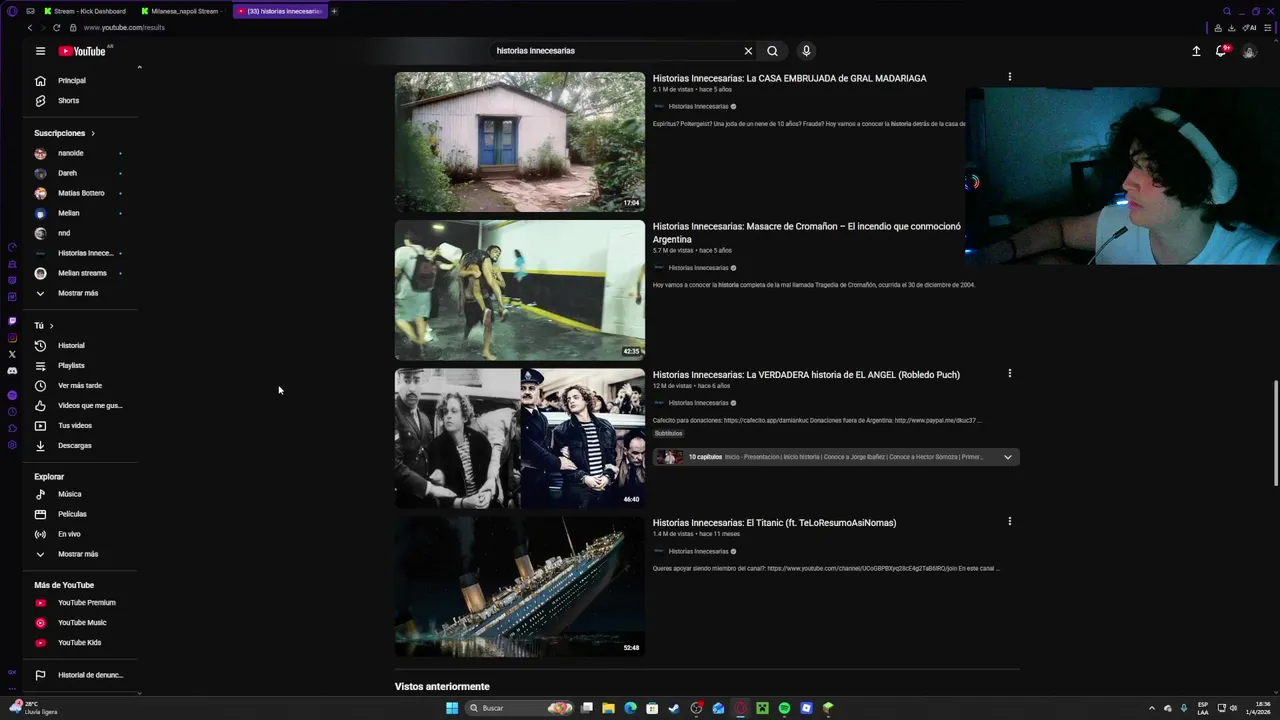Open a new browser tab
The image size is (1280, 720).
(x=334, y=11)
